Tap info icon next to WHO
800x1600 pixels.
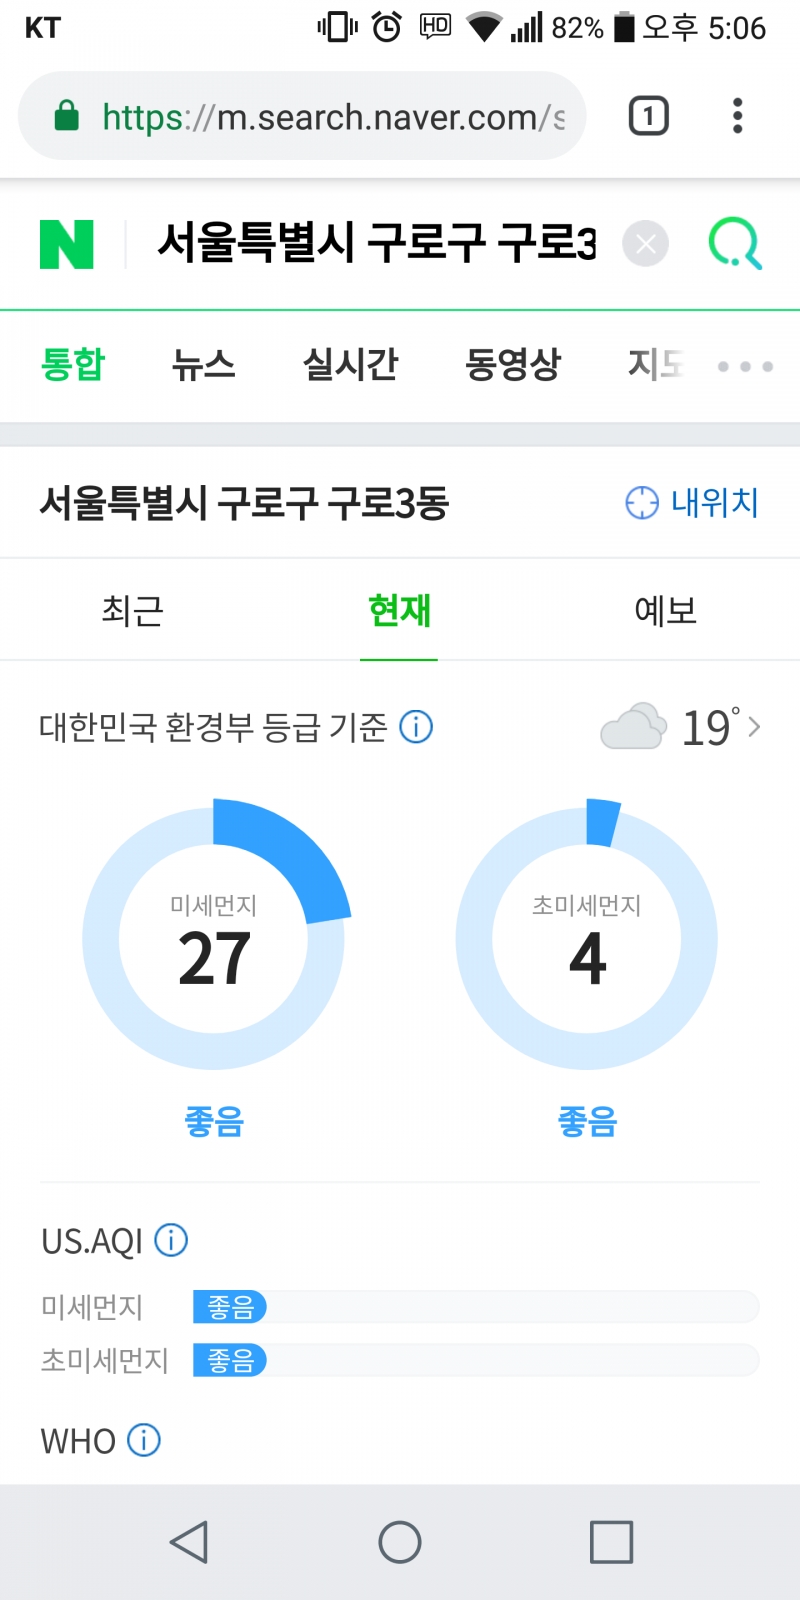(x=144, y=1440)
